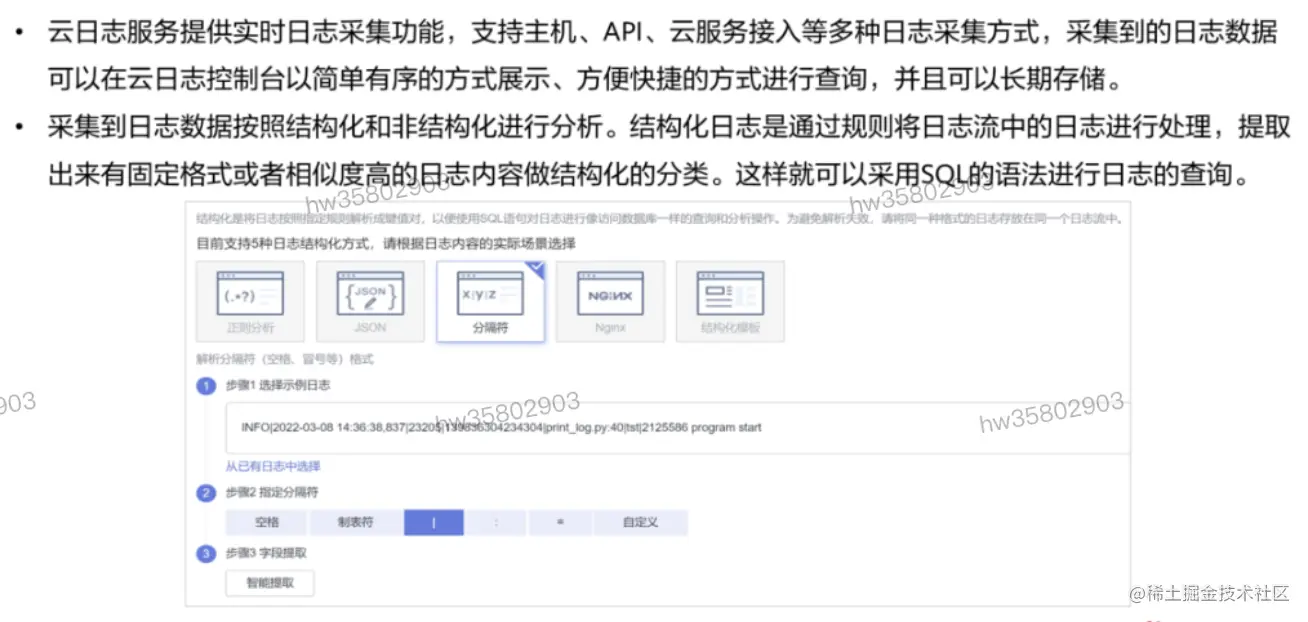The width and height of the screenshot is (1308, 622).
Task: Click into the sample log input box
Action: click(676, 427)
